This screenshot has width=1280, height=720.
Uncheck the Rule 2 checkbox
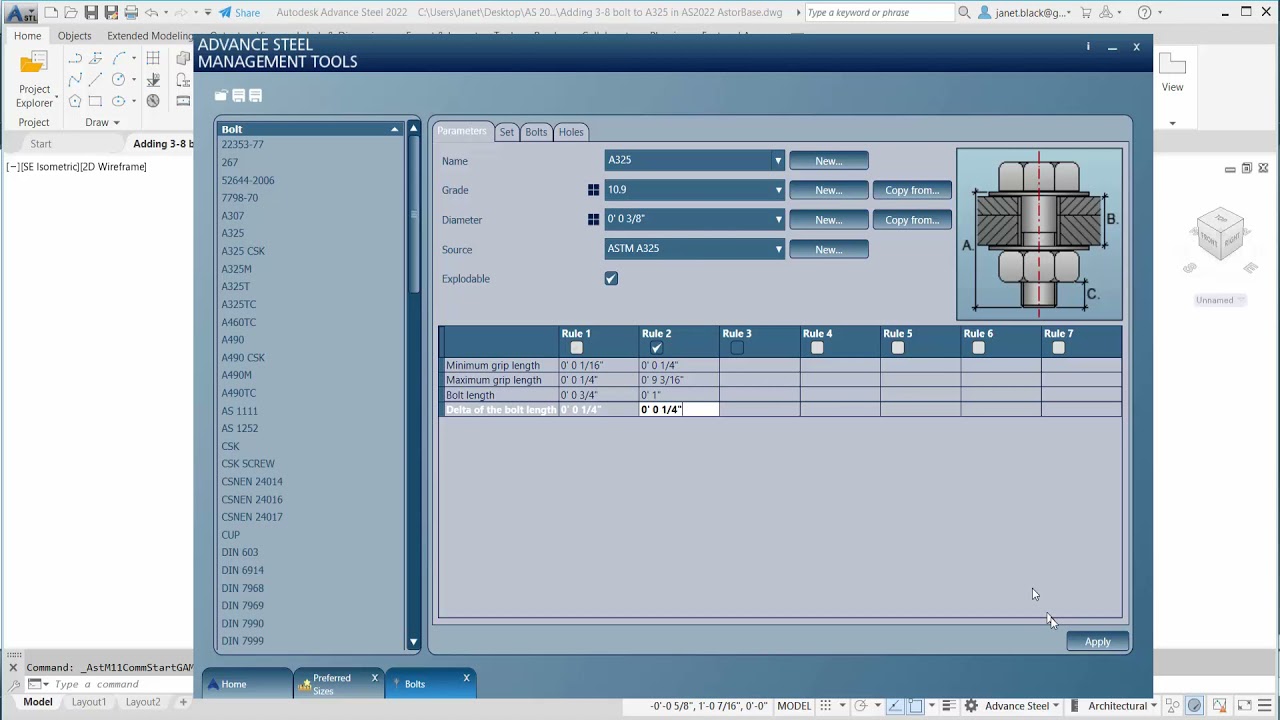(656, 348)
